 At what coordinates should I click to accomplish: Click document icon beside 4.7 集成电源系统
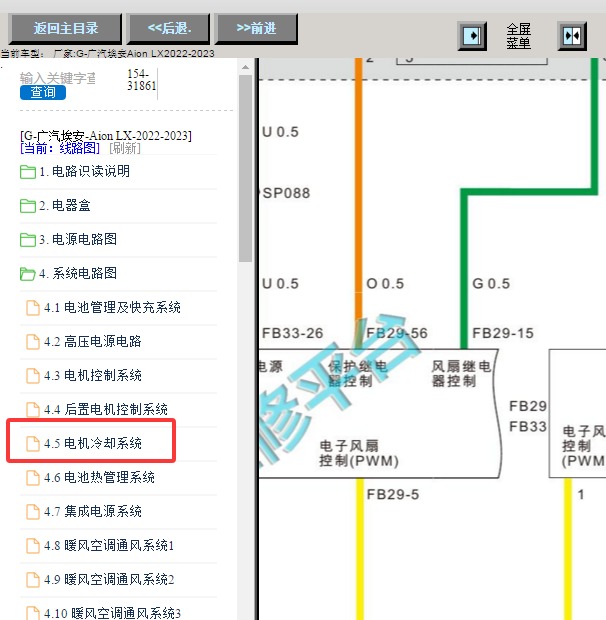pos(32,512)
